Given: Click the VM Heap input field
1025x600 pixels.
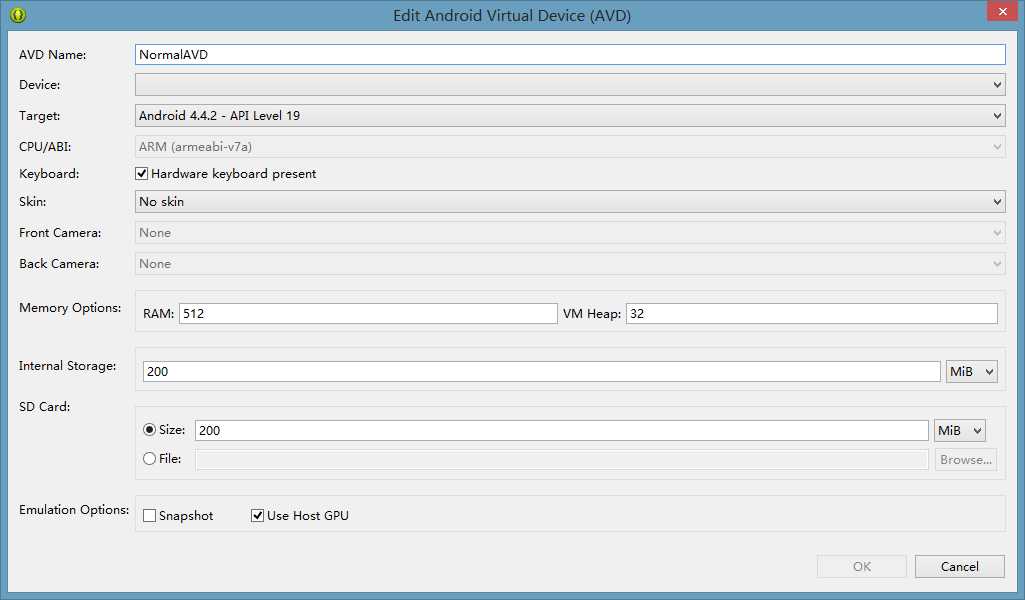Looking at the screenshot, I should 812,314.
